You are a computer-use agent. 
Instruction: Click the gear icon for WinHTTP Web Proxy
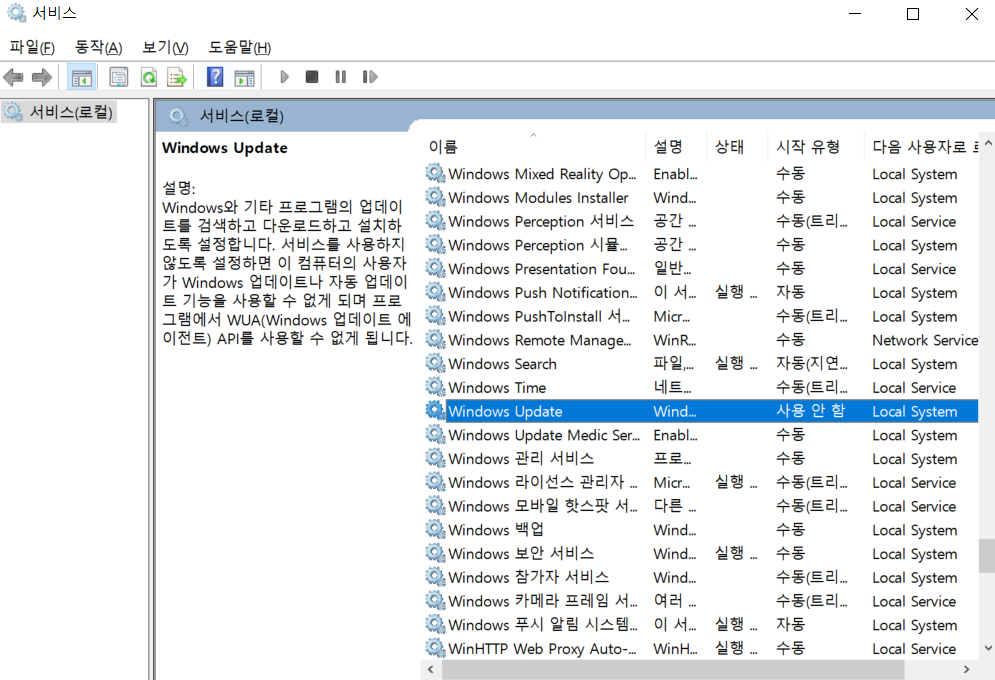click(435, 648)
